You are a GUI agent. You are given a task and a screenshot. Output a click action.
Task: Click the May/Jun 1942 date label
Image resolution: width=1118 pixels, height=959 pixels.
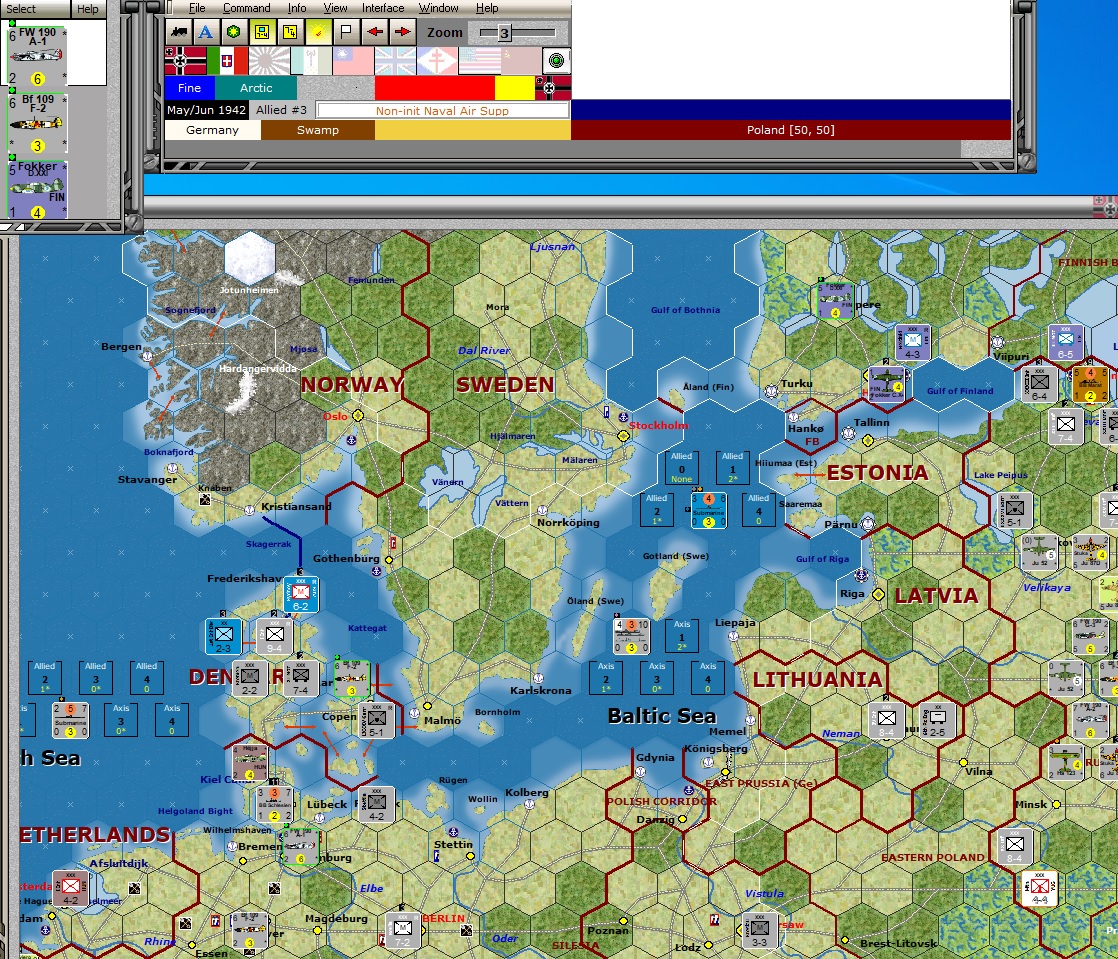pyautogui.click(x=207, y=110)
